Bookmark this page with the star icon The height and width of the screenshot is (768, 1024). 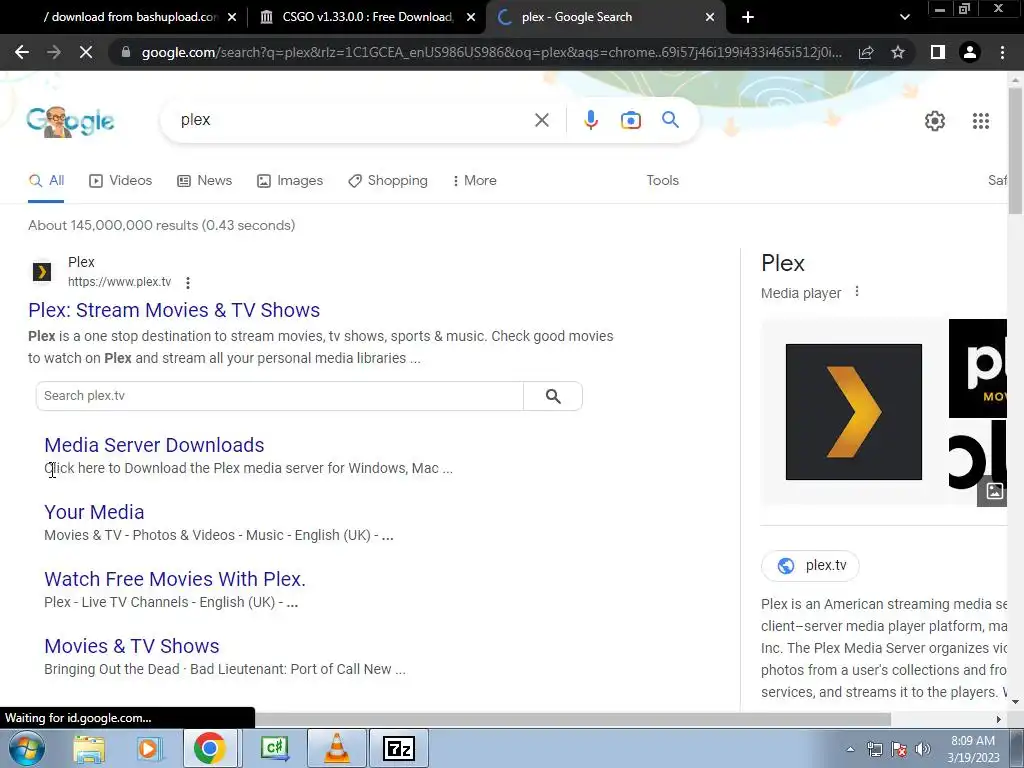coord(898,52)
